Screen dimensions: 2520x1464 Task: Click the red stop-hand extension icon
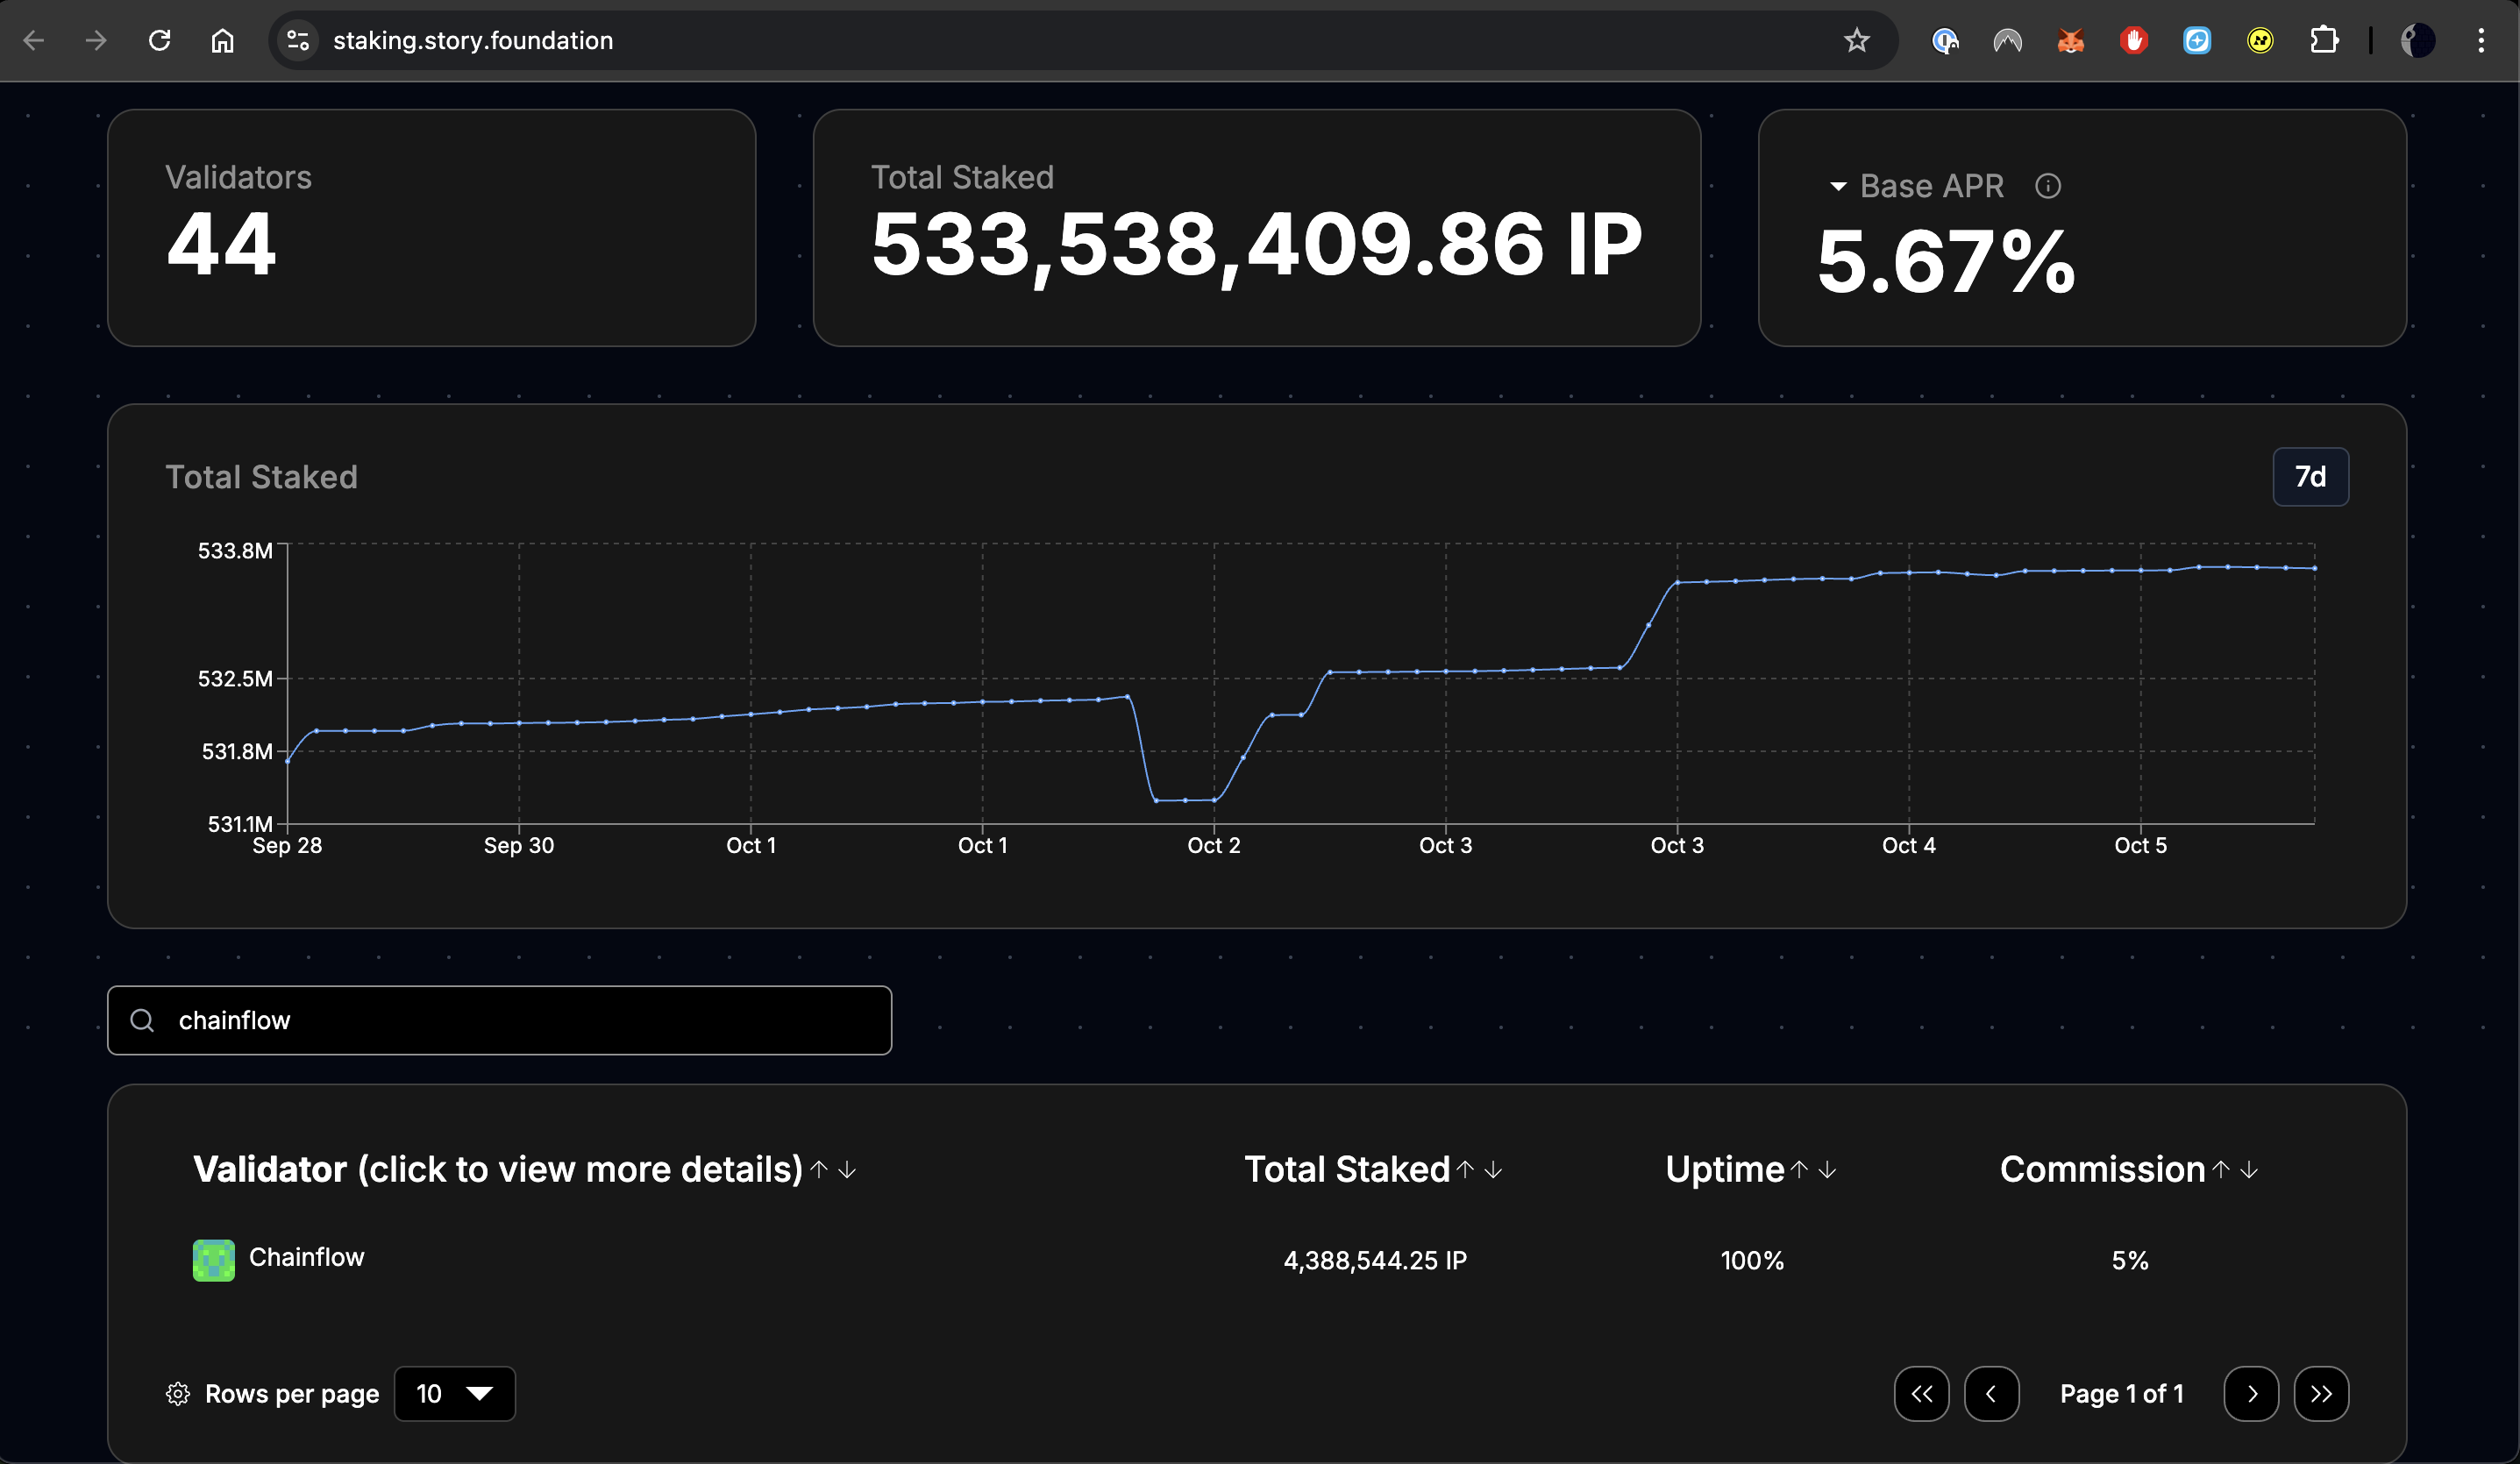tap(2133, 41)
